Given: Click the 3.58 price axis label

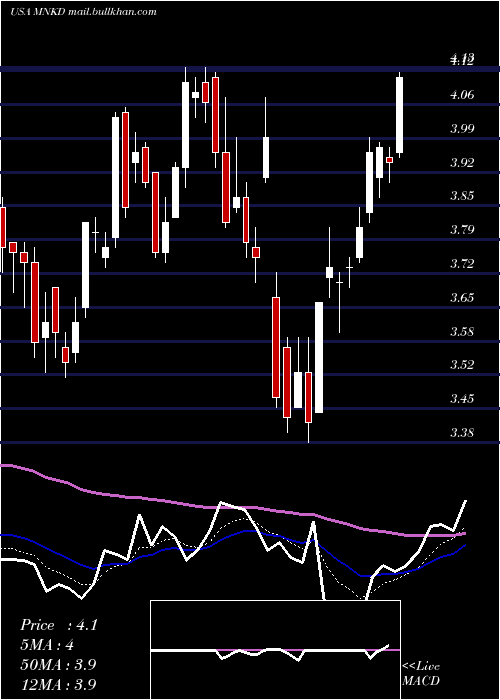Looking at the screenshot, I should pyautogui.click(x=462, y=331).
